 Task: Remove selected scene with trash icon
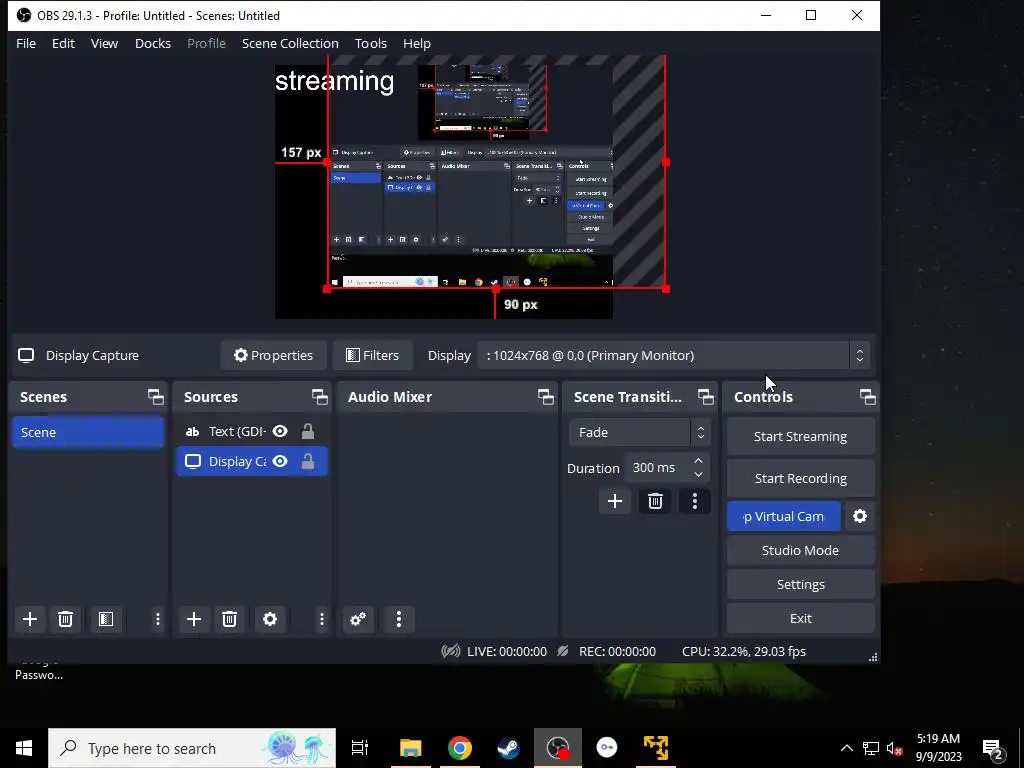tap(65, 619)
